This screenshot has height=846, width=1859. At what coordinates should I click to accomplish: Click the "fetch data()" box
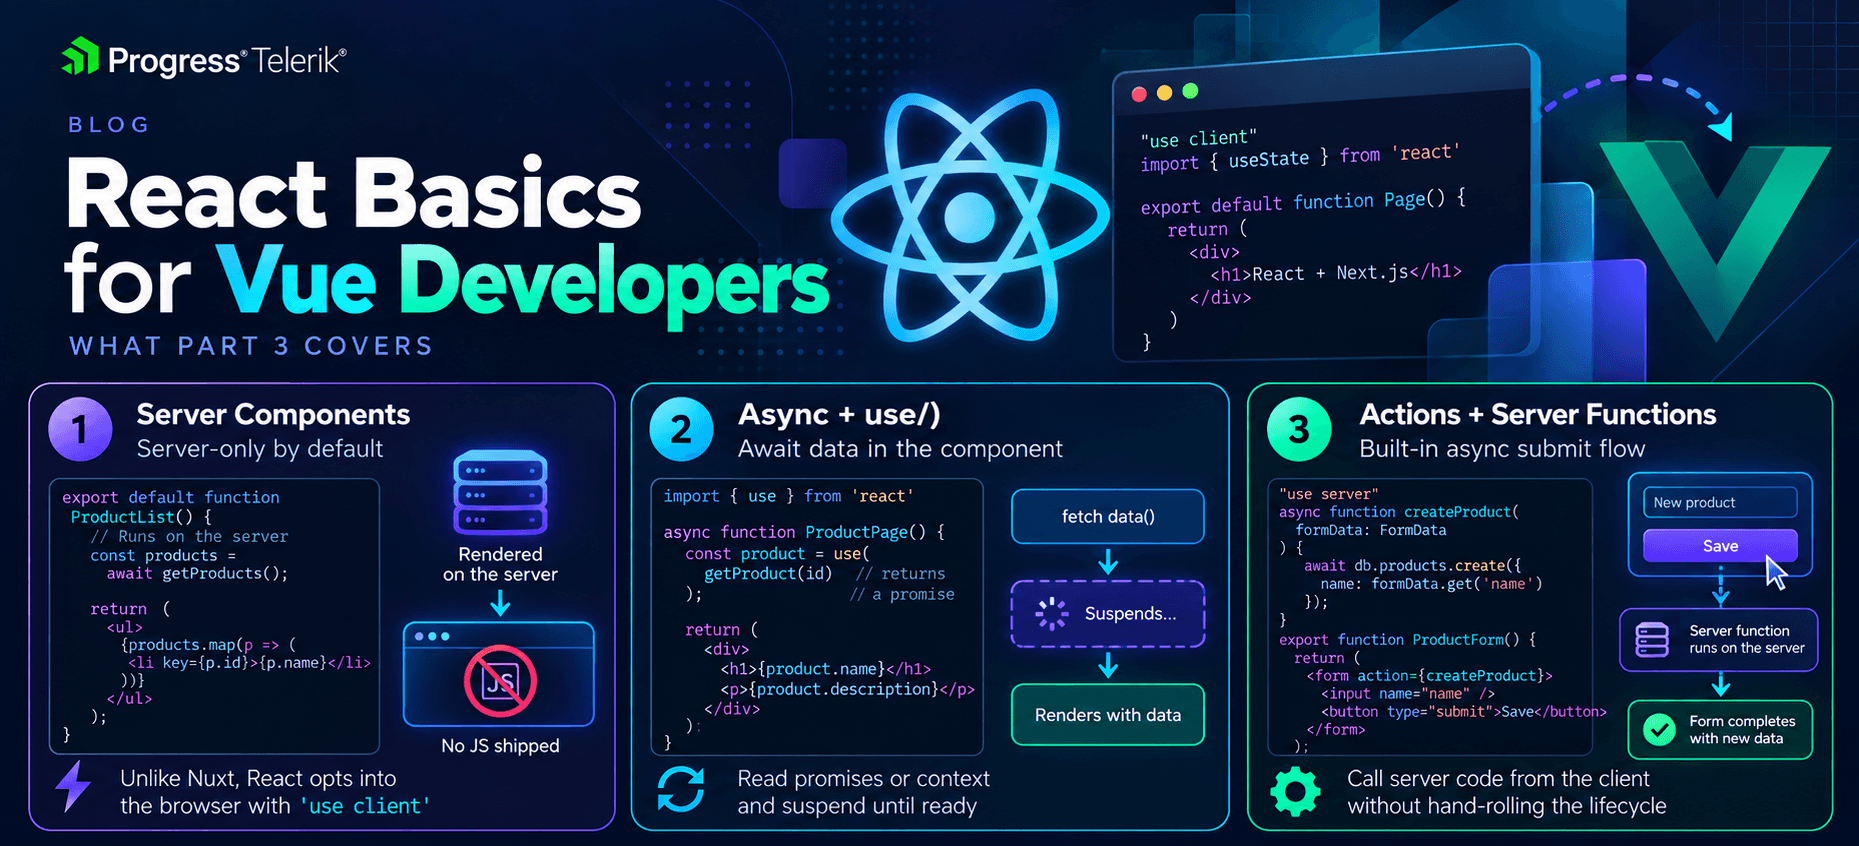pyautogui.click(x=1108, y=516)
